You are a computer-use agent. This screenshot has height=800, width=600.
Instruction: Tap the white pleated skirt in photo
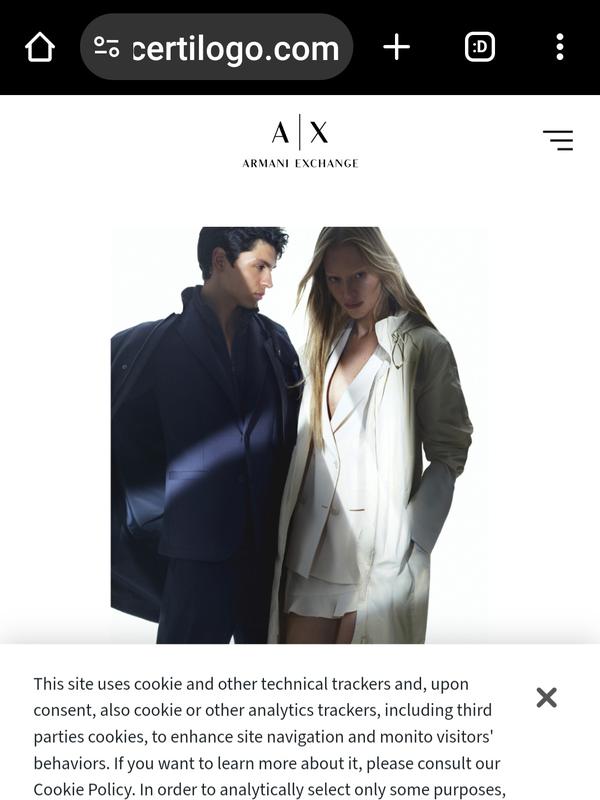tap(319, 597)
